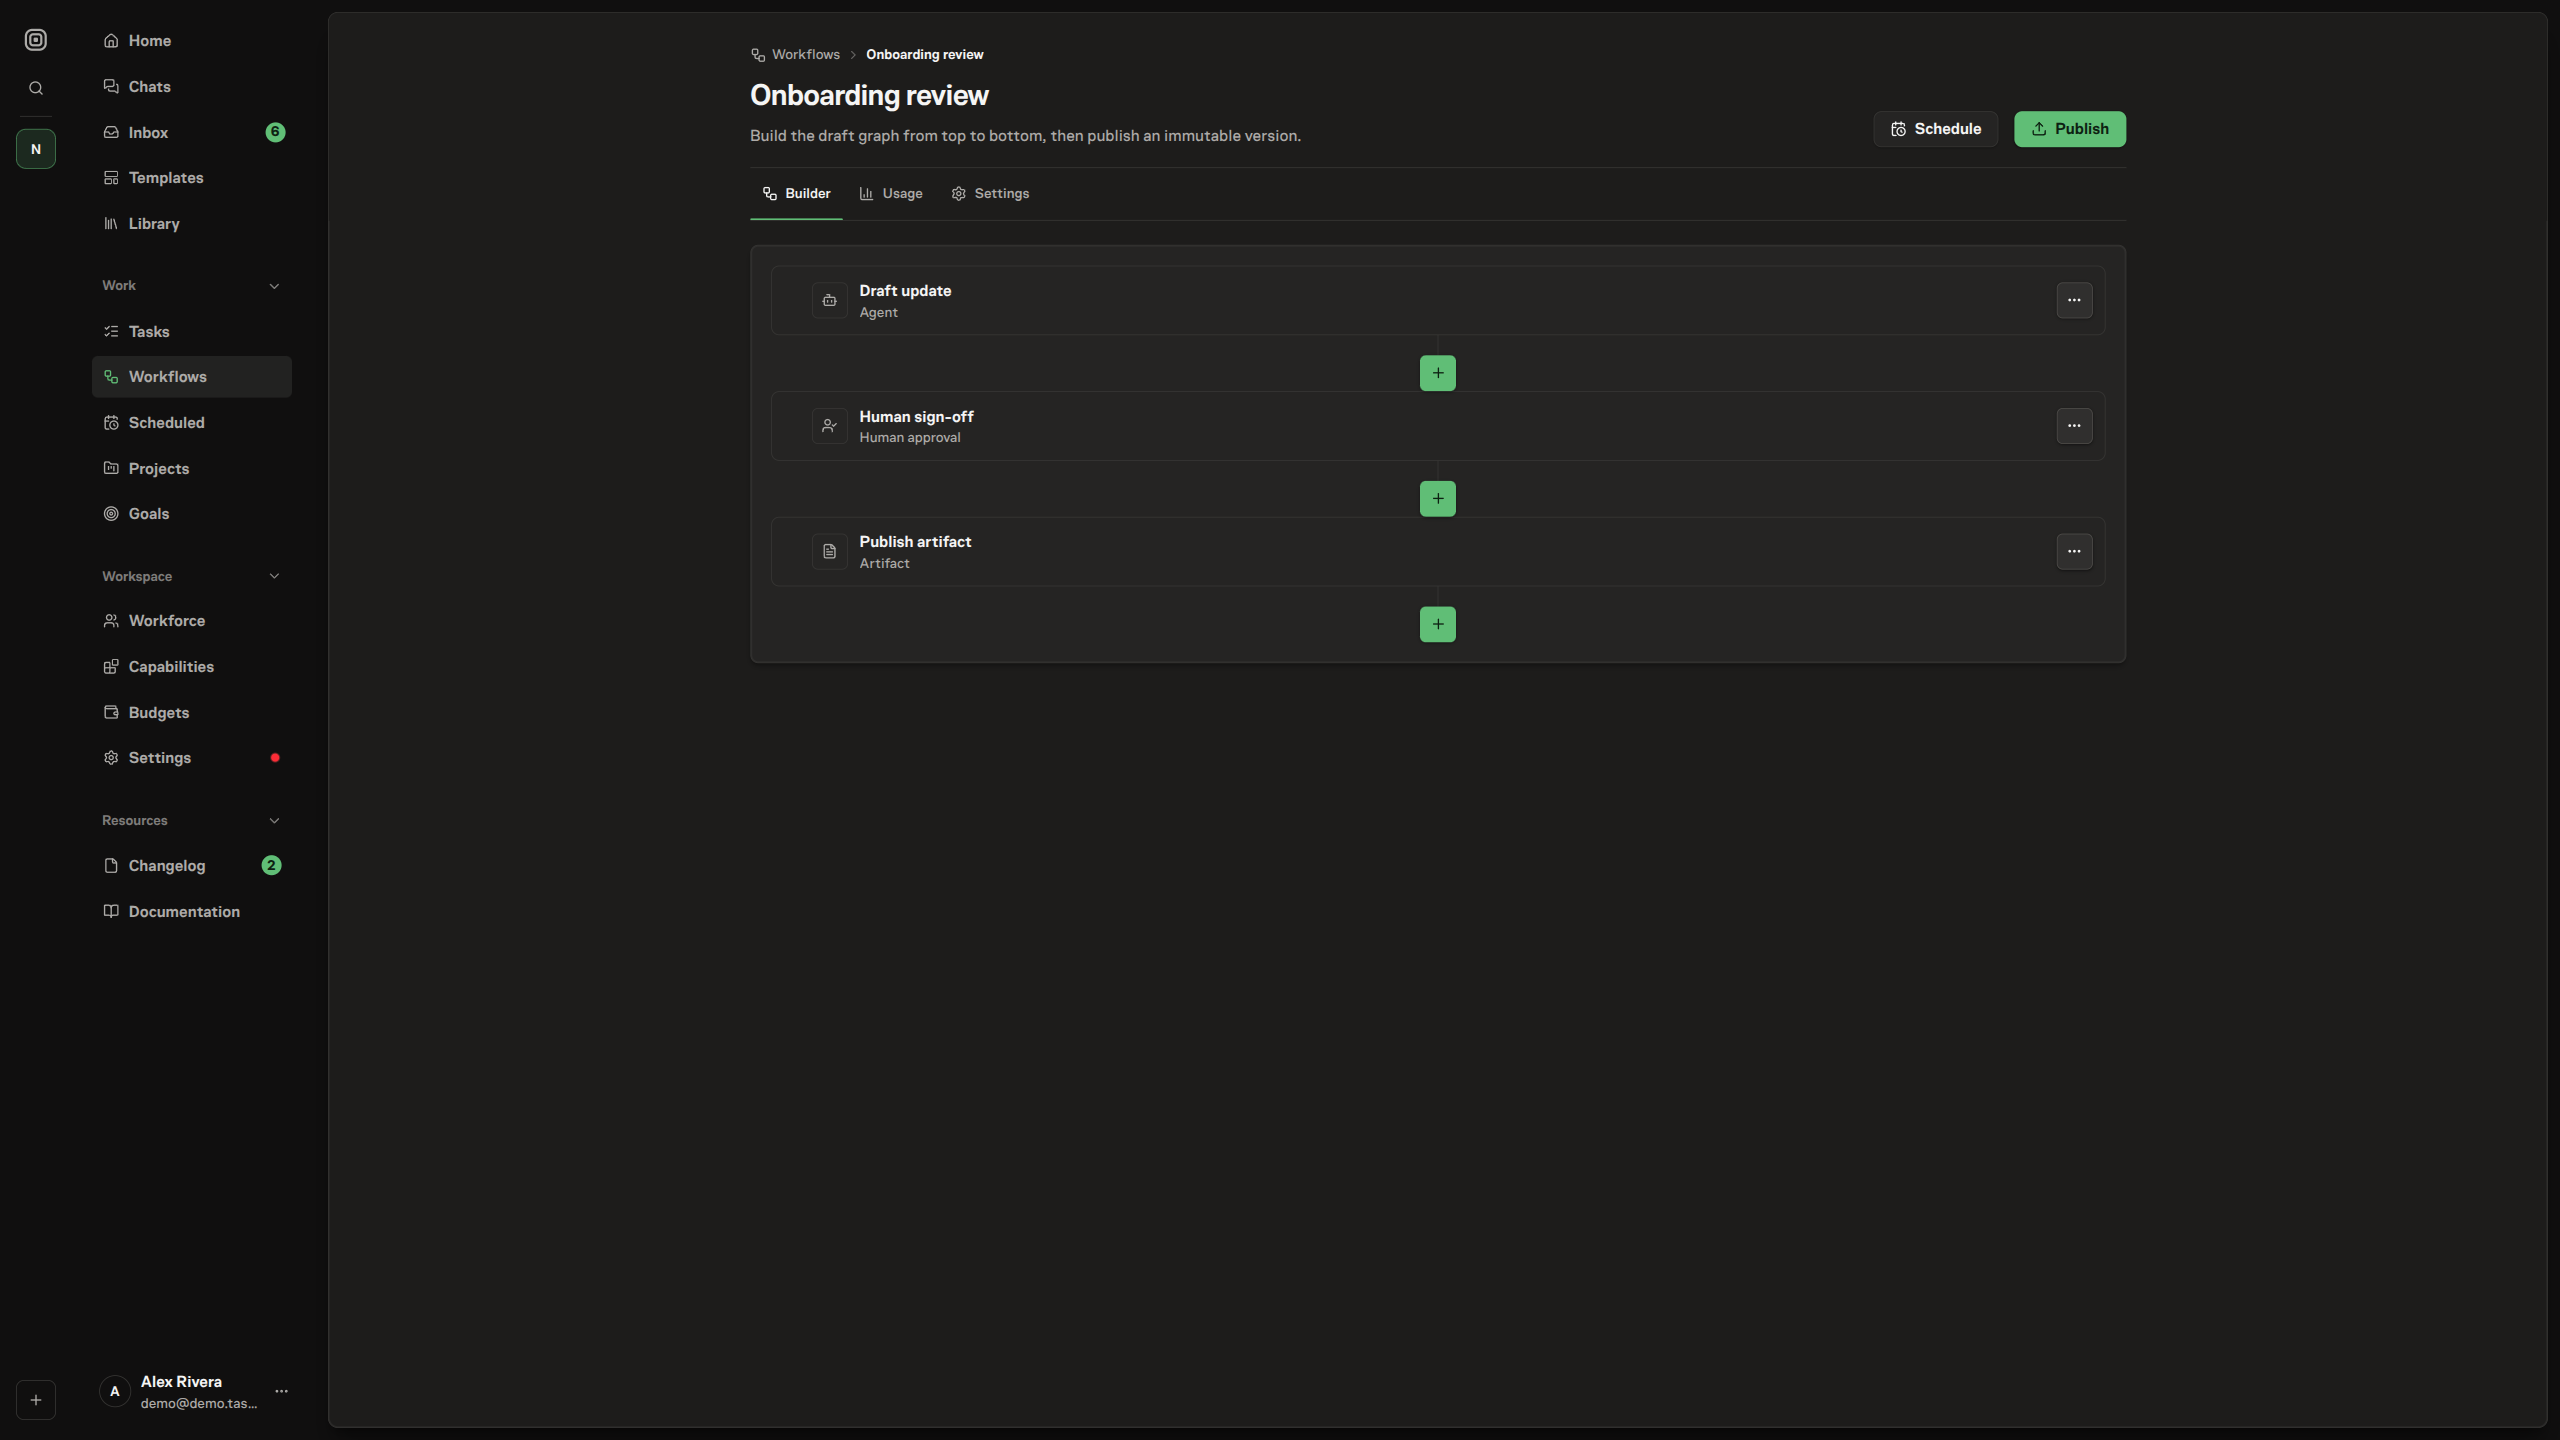Switch to the Usage tab
This screenshot has height=1440, width=2560.
[891, 194]
